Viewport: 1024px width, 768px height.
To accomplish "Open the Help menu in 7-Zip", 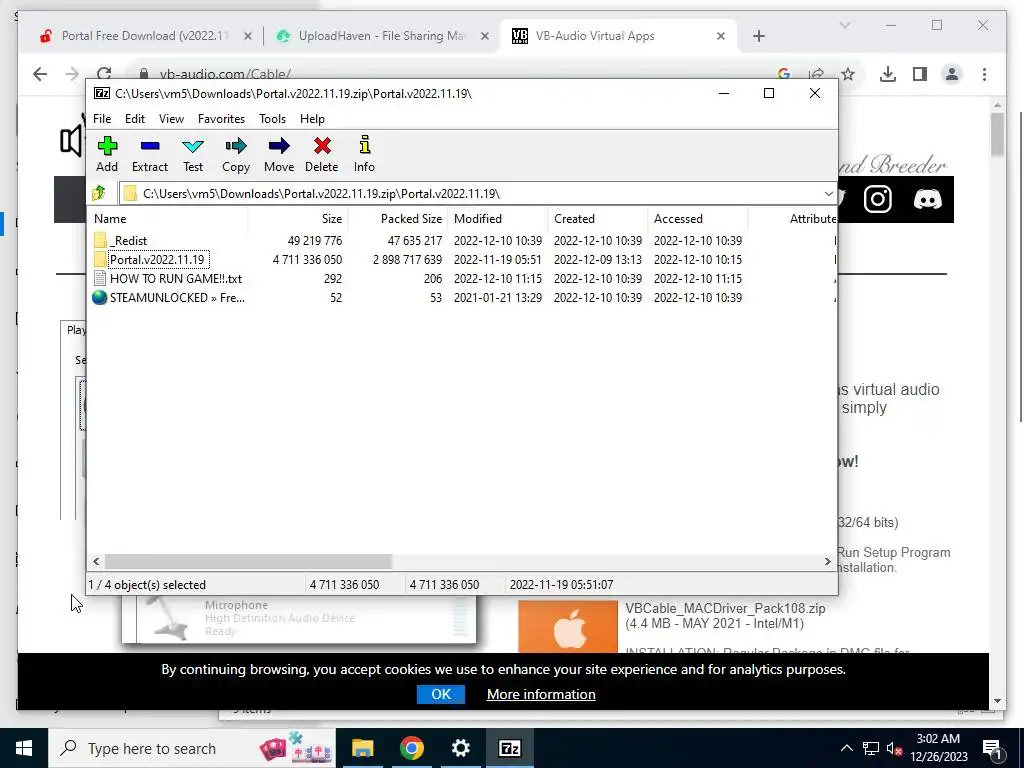I will (x=312, y=119).
